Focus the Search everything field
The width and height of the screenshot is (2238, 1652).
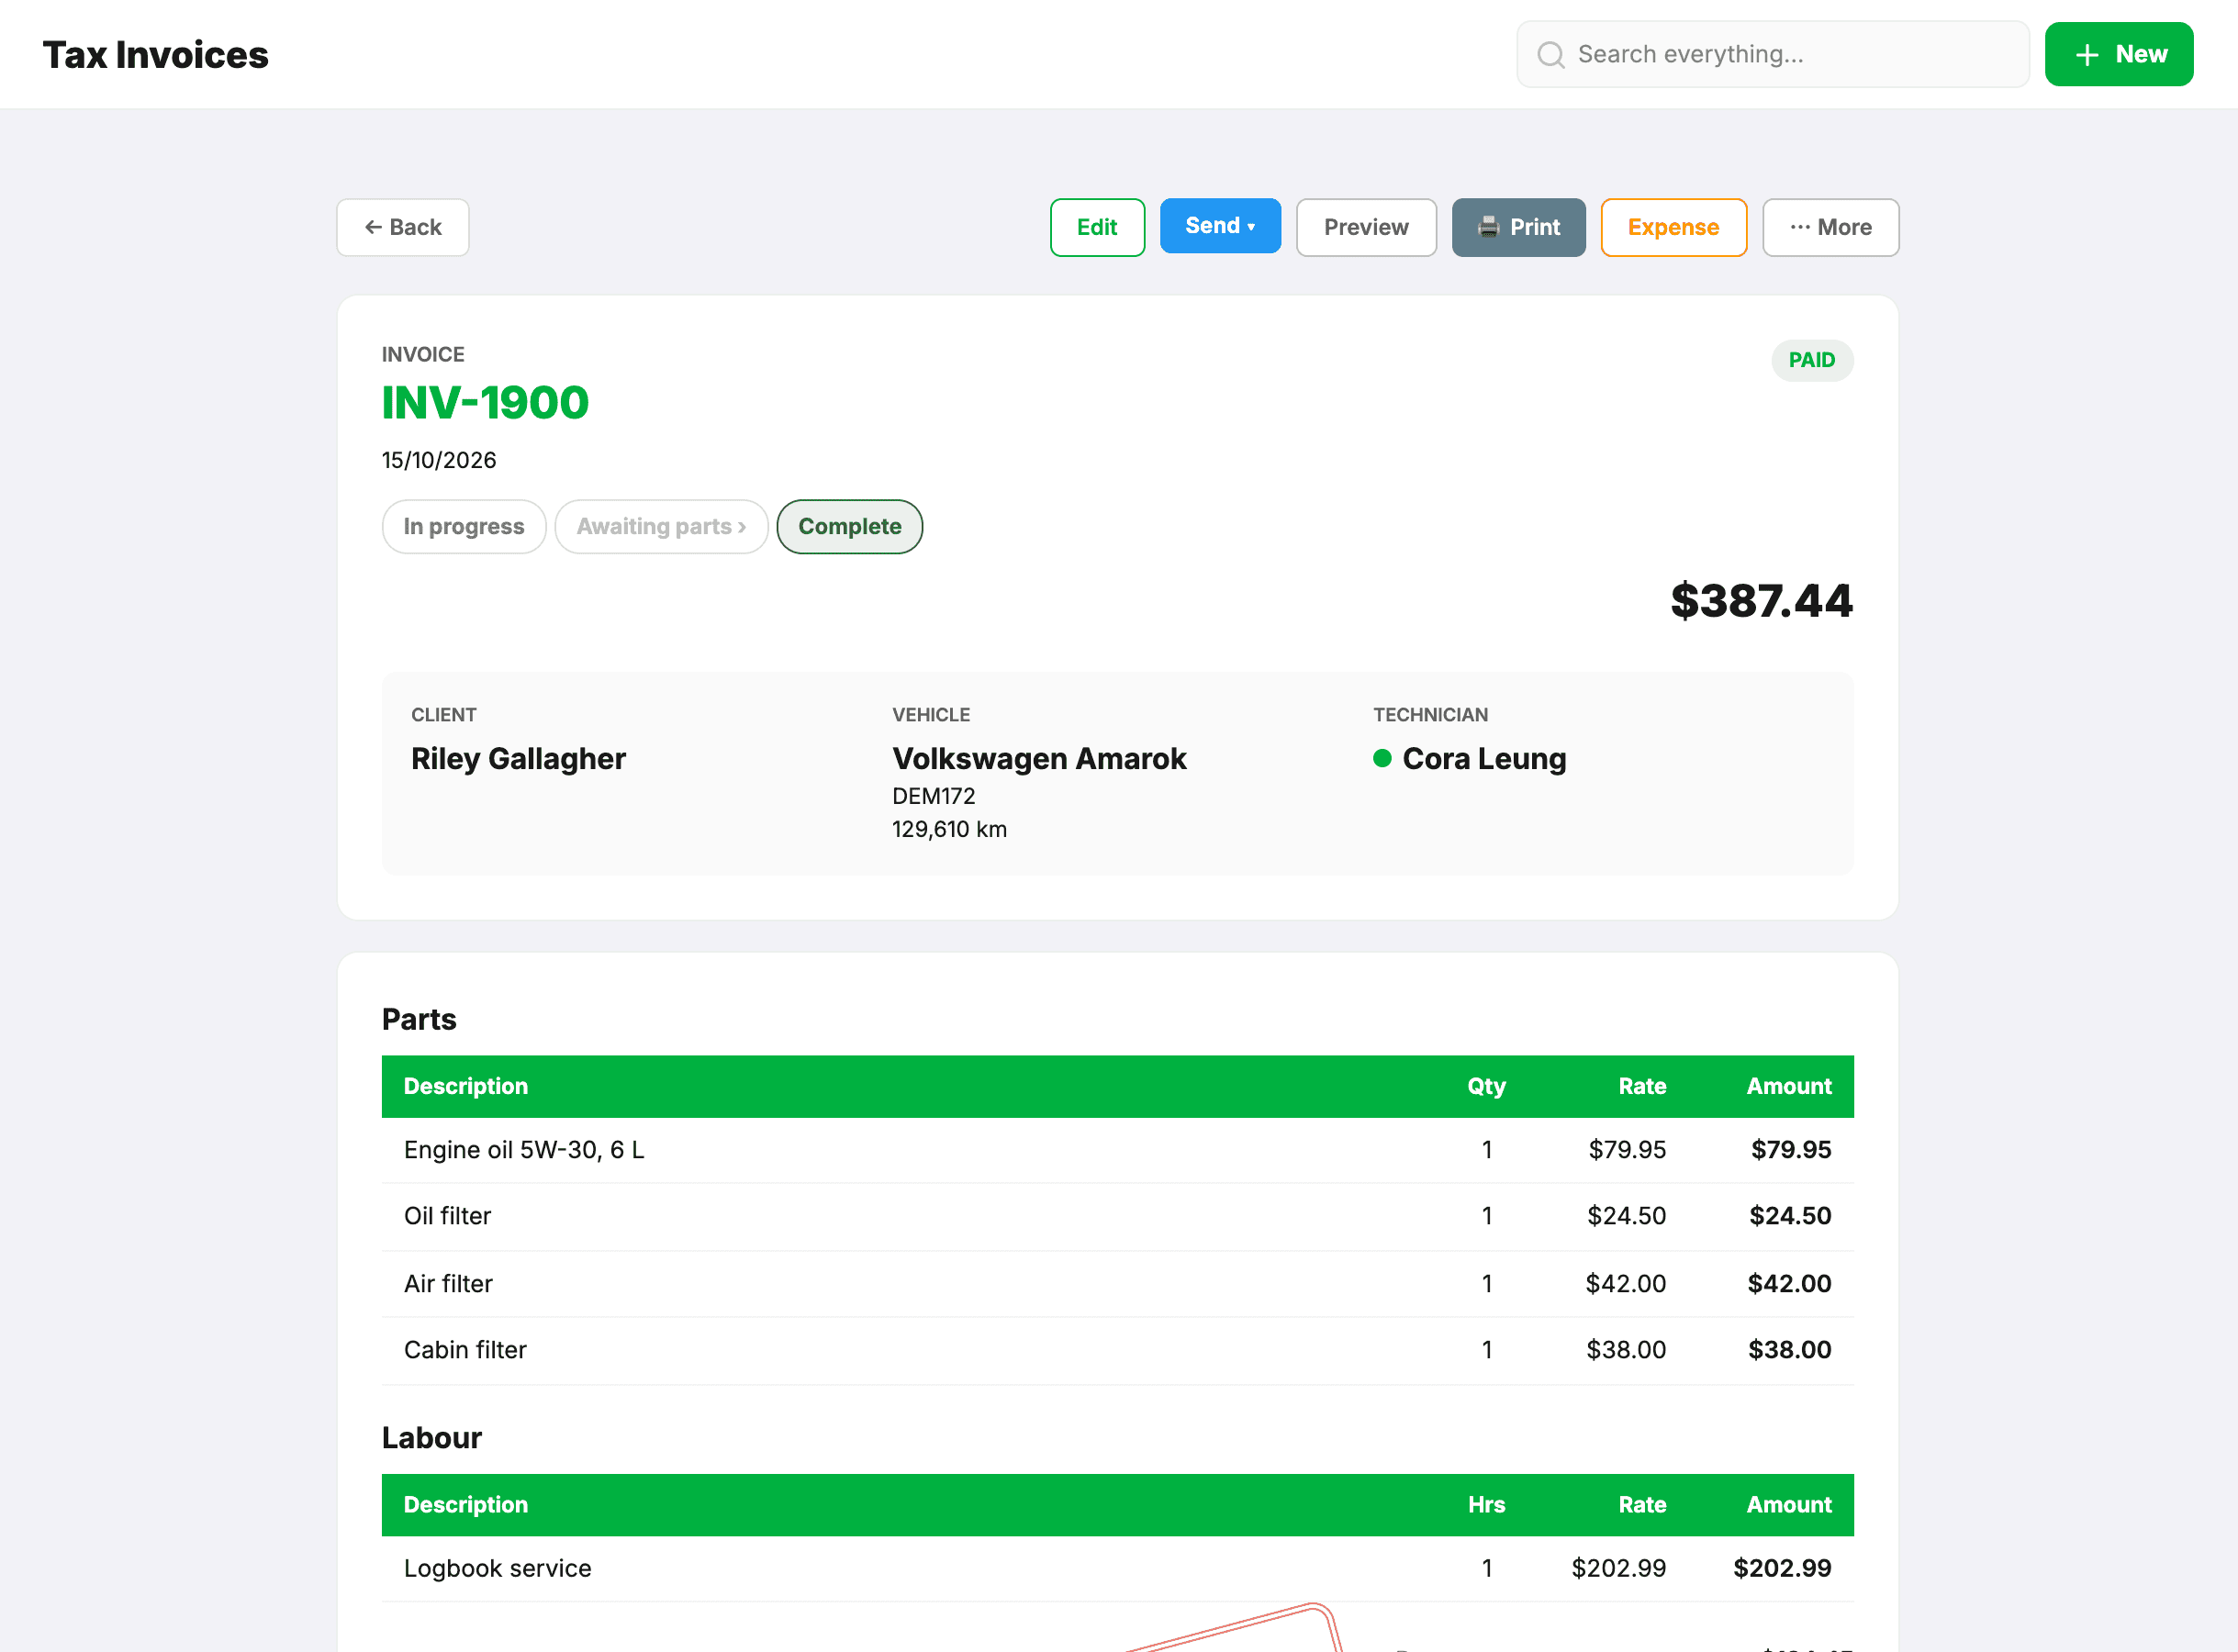click(1772, 54)
